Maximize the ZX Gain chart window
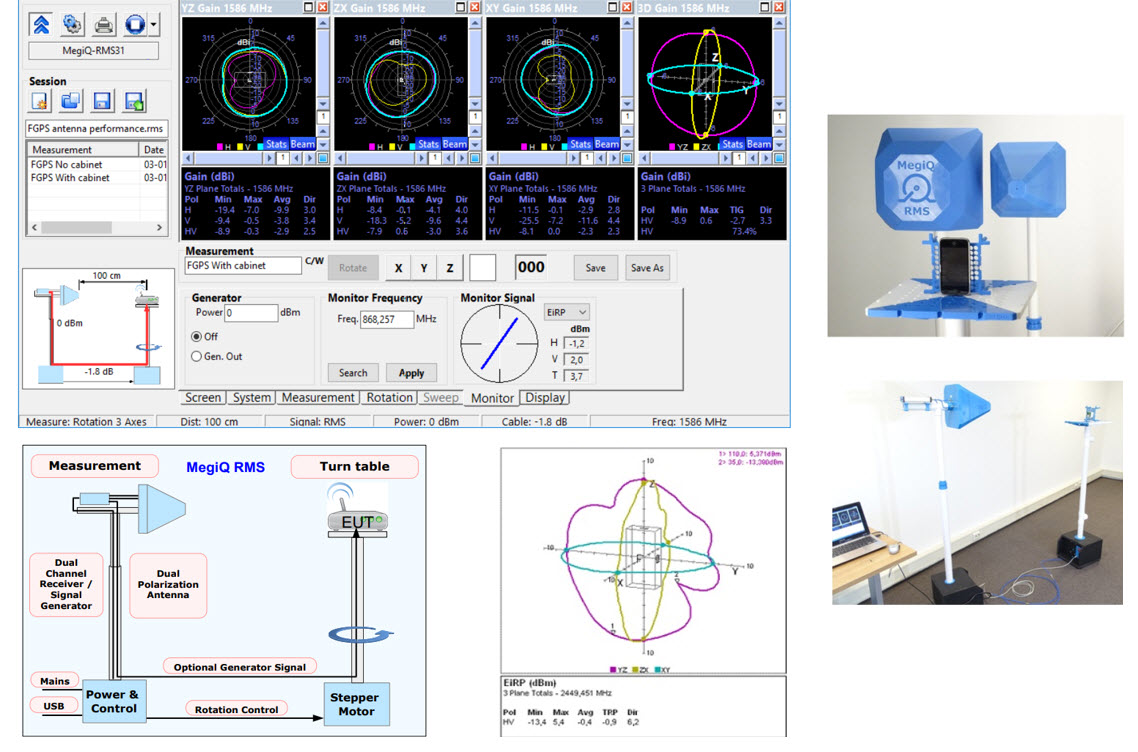 pos(461,7)
